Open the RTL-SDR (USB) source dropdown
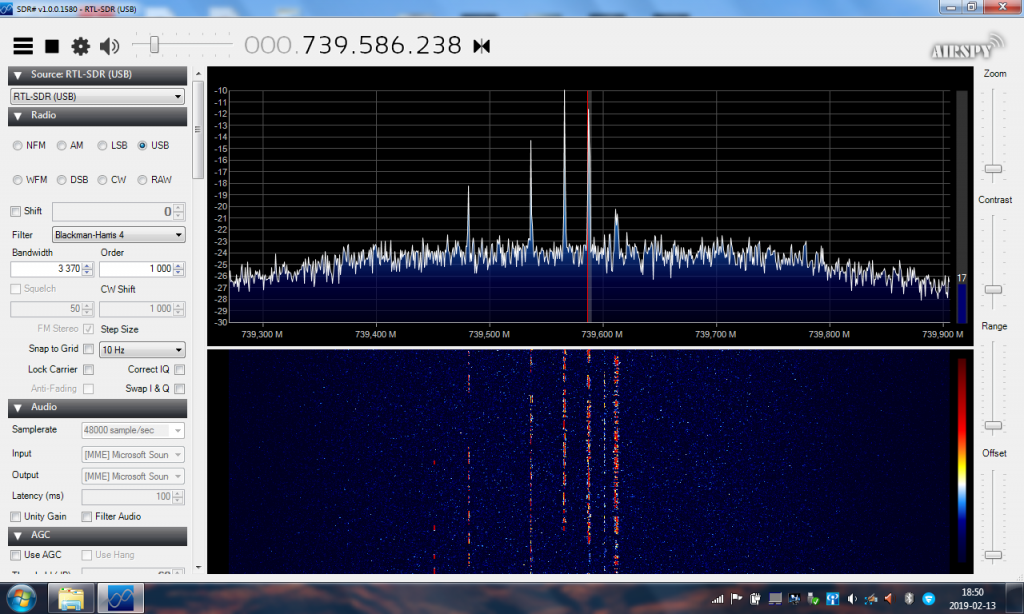The width and height of the screenshot is (1024, 614). [97, 96]
